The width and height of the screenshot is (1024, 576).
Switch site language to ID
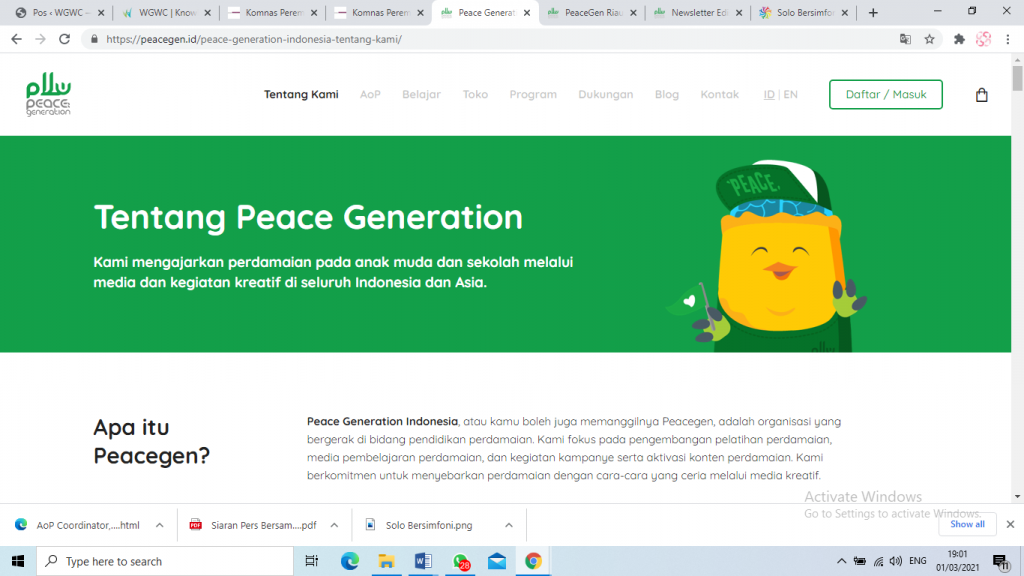[x=769, y=95]
